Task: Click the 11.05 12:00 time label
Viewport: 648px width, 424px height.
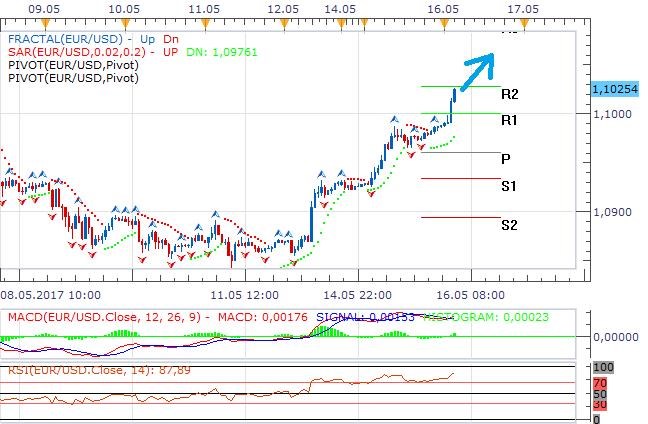Action: click(x=243, y=296)
